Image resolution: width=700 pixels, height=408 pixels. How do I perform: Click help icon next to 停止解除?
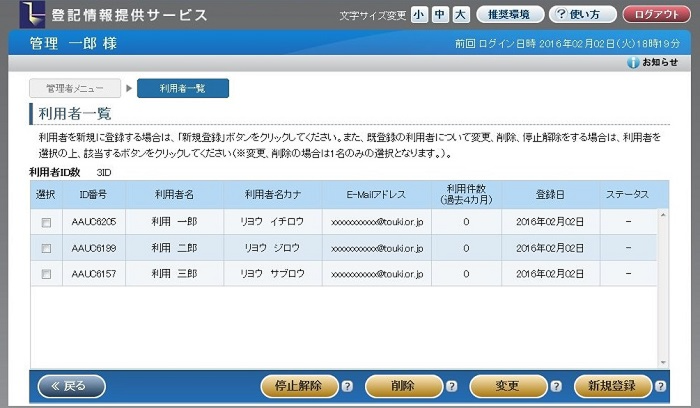click(347, 386)
